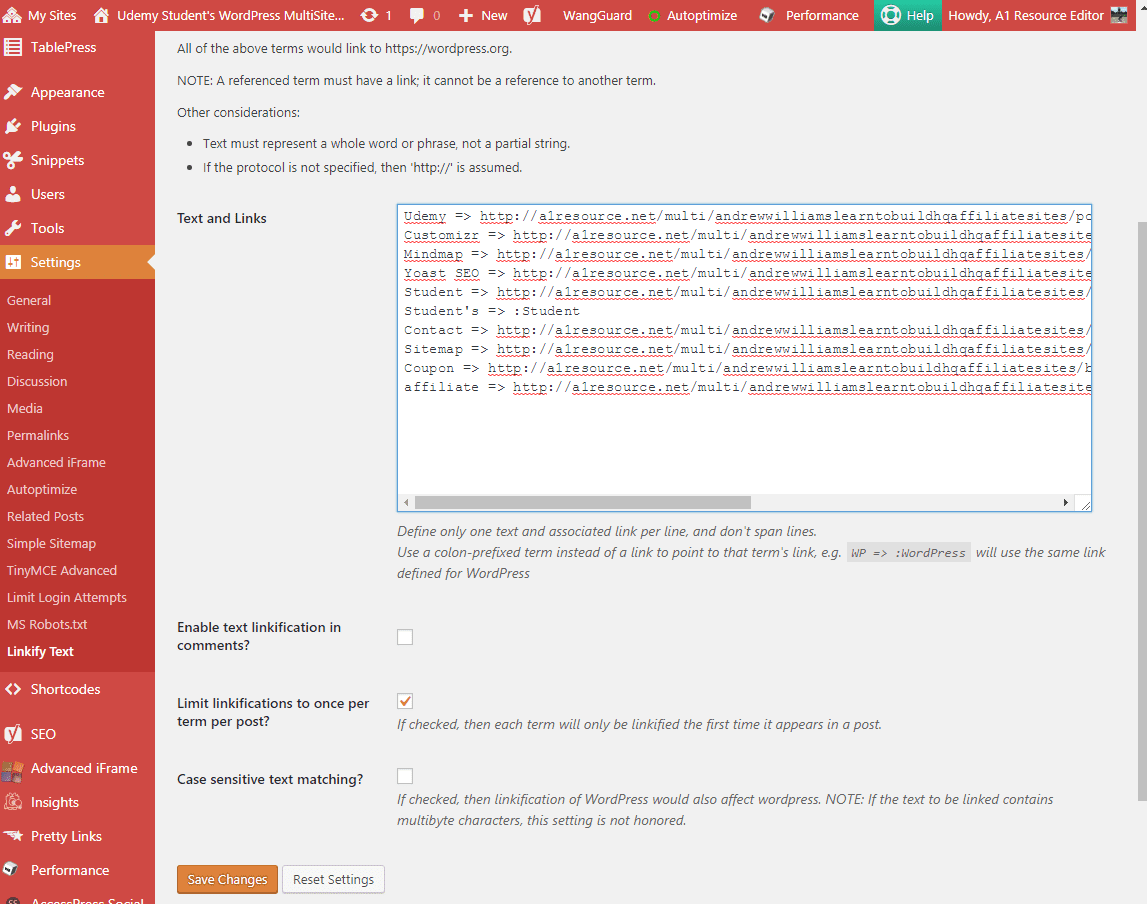Open the Permalinks settings page
This screenshot has width=1147, height=904.
(x=39, y=435)
